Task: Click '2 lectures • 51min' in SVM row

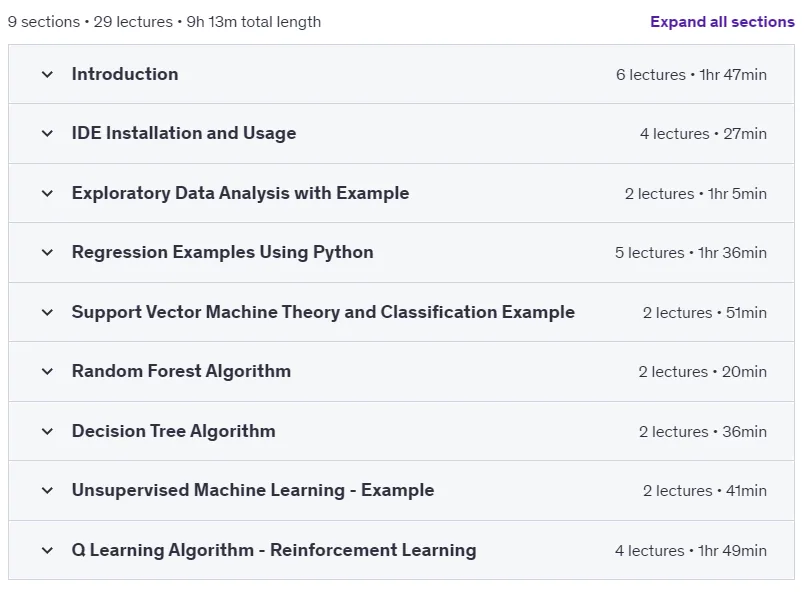Action: [x=704, y=313]
